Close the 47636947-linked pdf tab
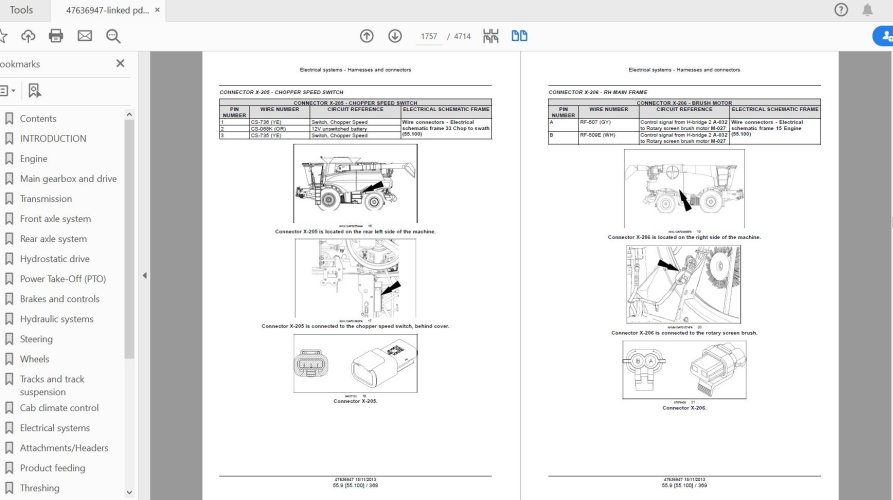This screenshot has height=500, width=893. click(157, 10)
